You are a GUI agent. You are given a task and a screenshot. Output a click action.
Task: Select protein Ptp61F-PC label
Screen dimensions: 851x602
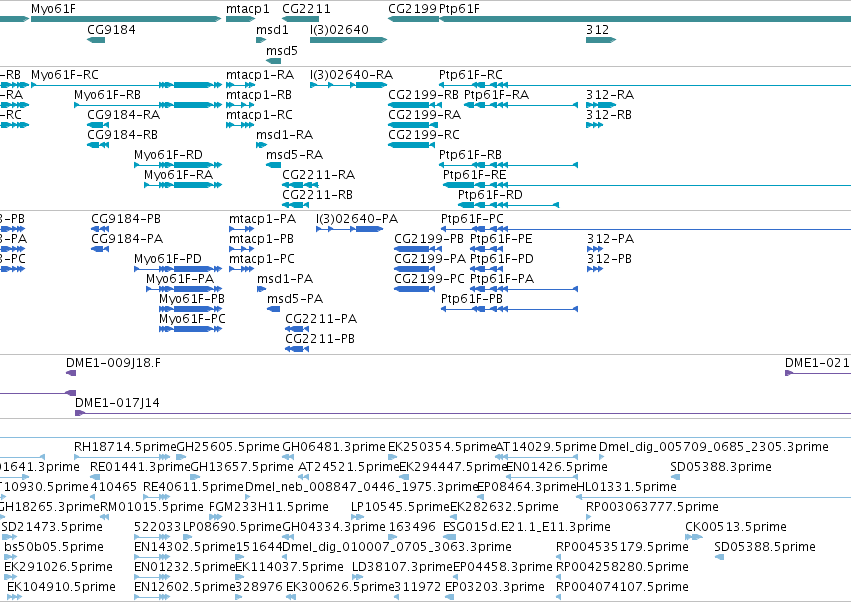pos(472,219)
